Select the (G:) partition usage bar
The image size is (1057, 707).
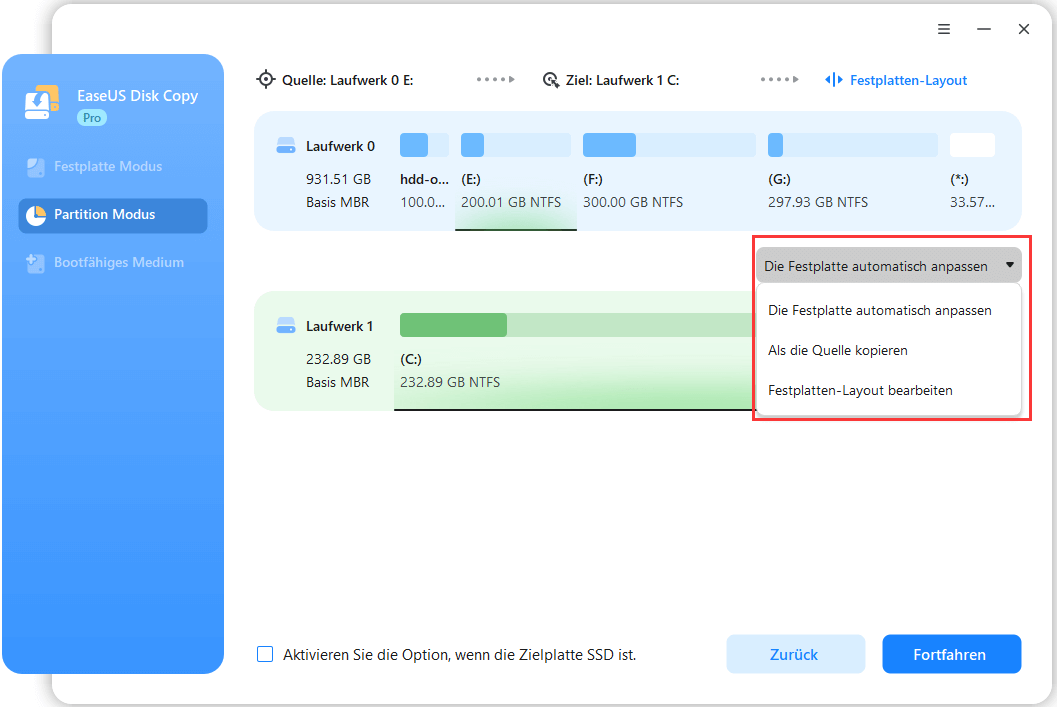tap(853, 145)
